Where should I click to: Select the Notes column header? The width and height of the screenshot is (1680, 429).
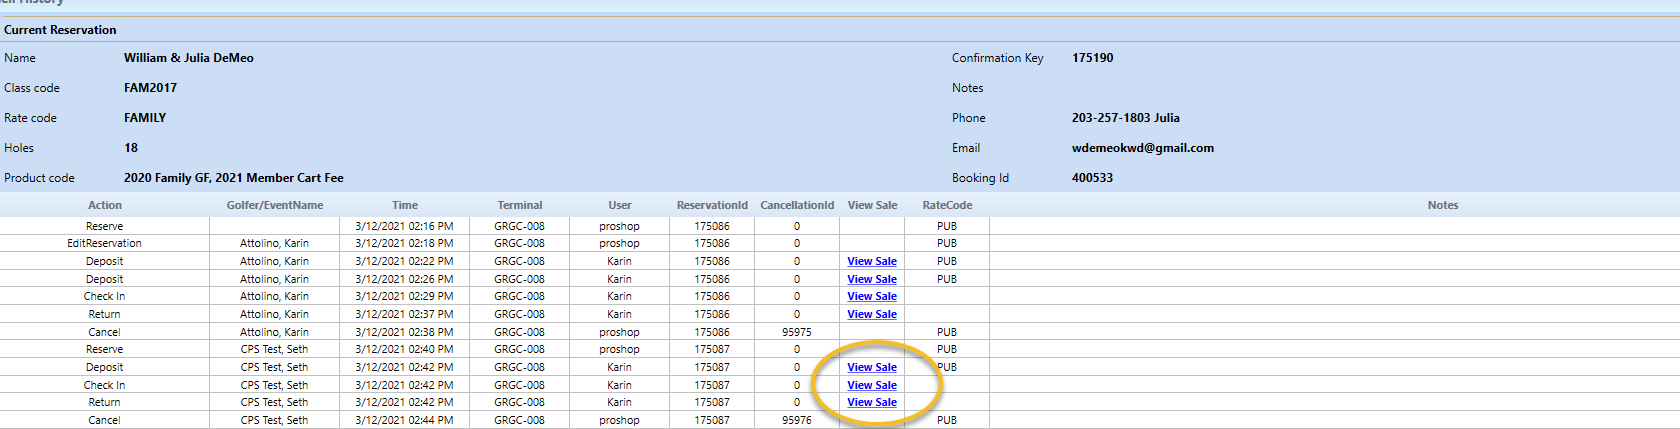pos(1442,205)
